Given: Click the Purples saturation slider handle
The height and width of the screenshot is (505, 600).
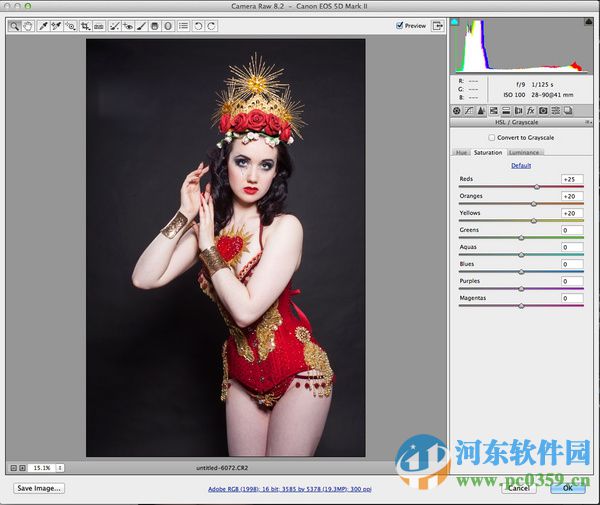Looking at the screenshot, I should (521, 289).
